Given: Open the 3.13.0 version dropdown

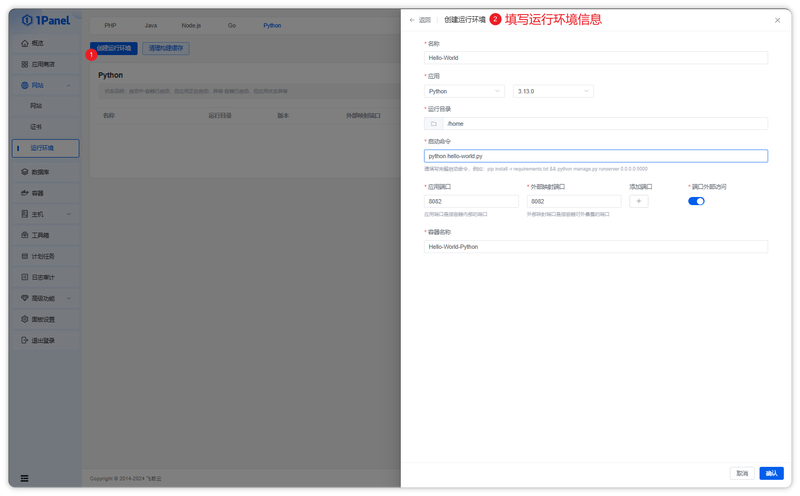Looking at the screenshot, I should pyautogui.click(x=553, y=91).
